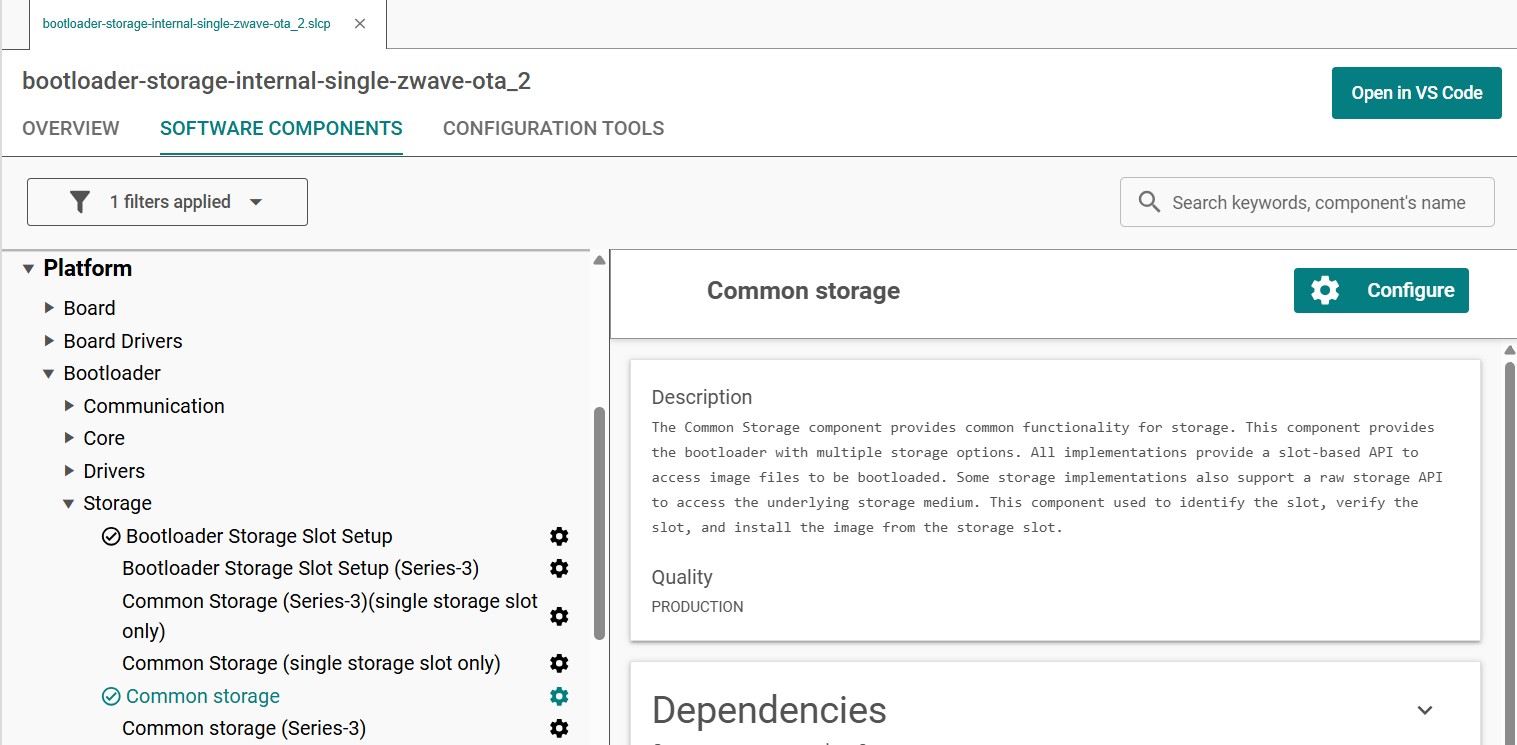Click gear beside Common Storage (single storage slot only)
The image size is (1517, 745).
click(559, 663)
